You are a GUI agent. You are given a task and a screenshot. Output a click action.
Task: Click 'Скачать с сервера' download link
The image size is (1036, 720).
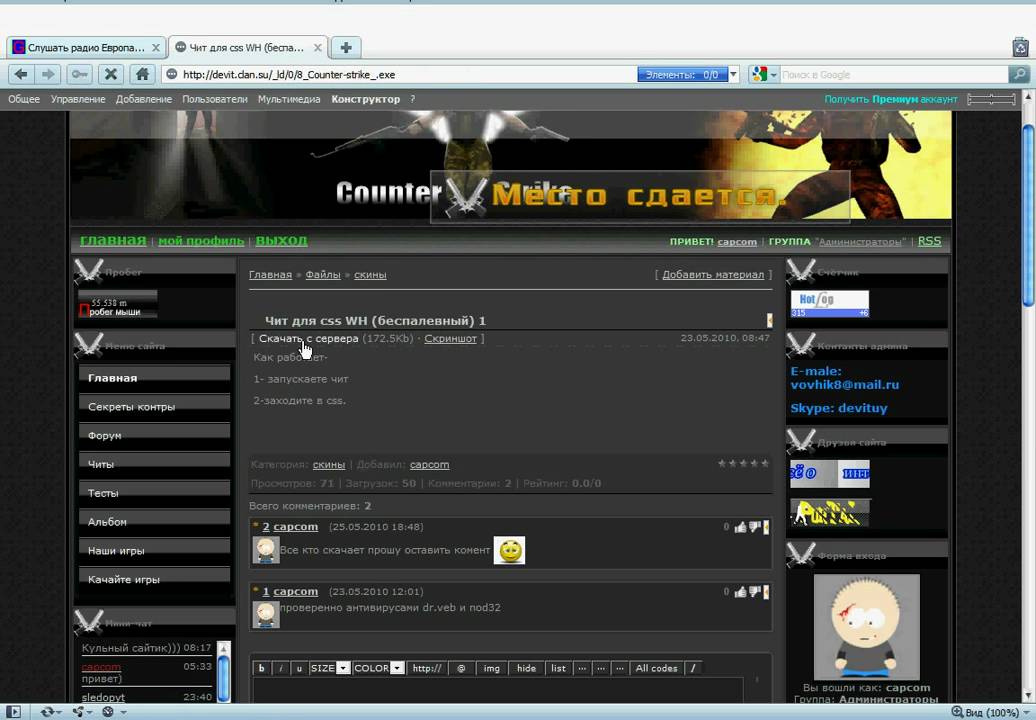pos(309,338)
